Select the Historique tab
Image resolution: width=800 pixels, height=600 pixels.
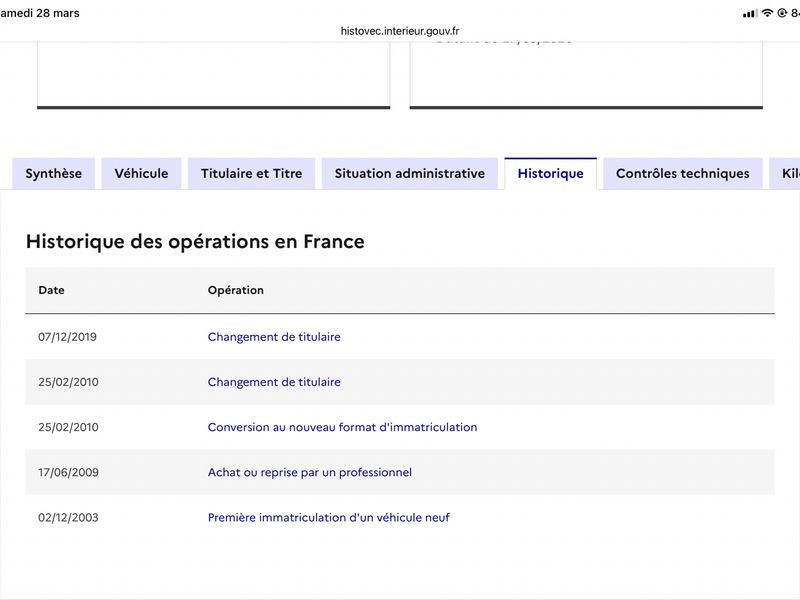[550, 173]
